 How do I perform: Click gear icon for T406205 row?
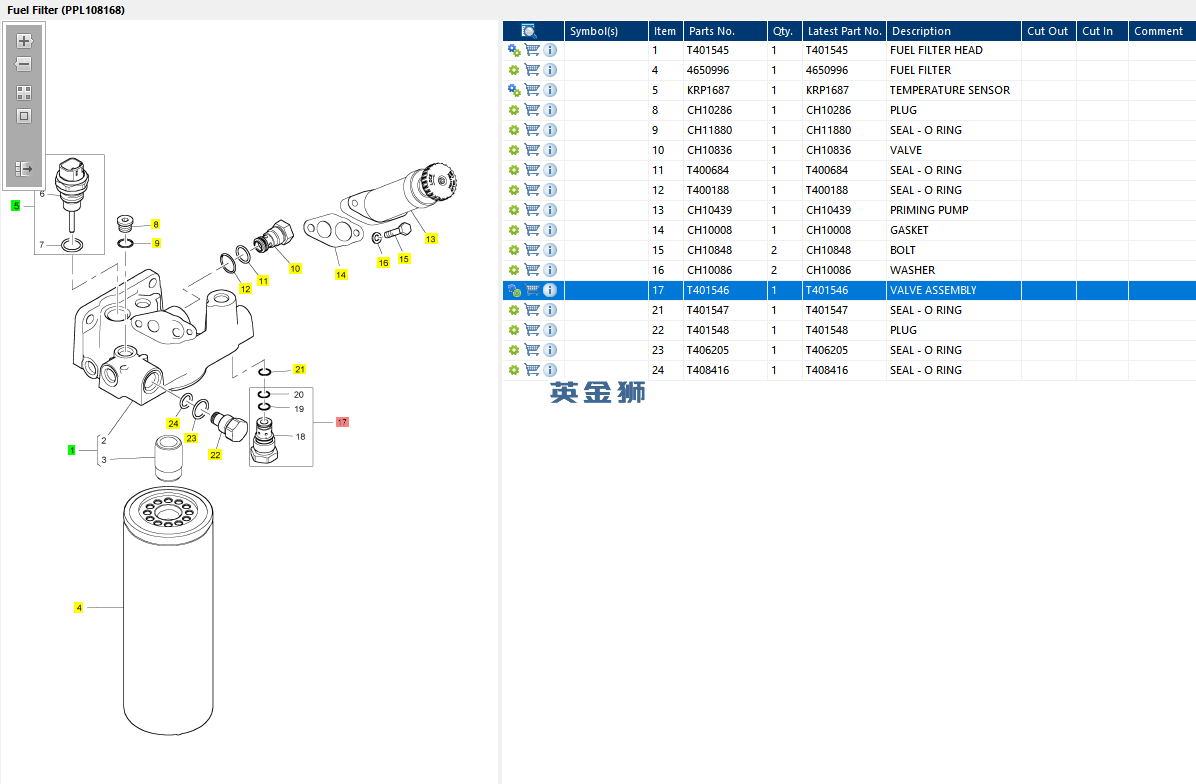tap(514, 350)
